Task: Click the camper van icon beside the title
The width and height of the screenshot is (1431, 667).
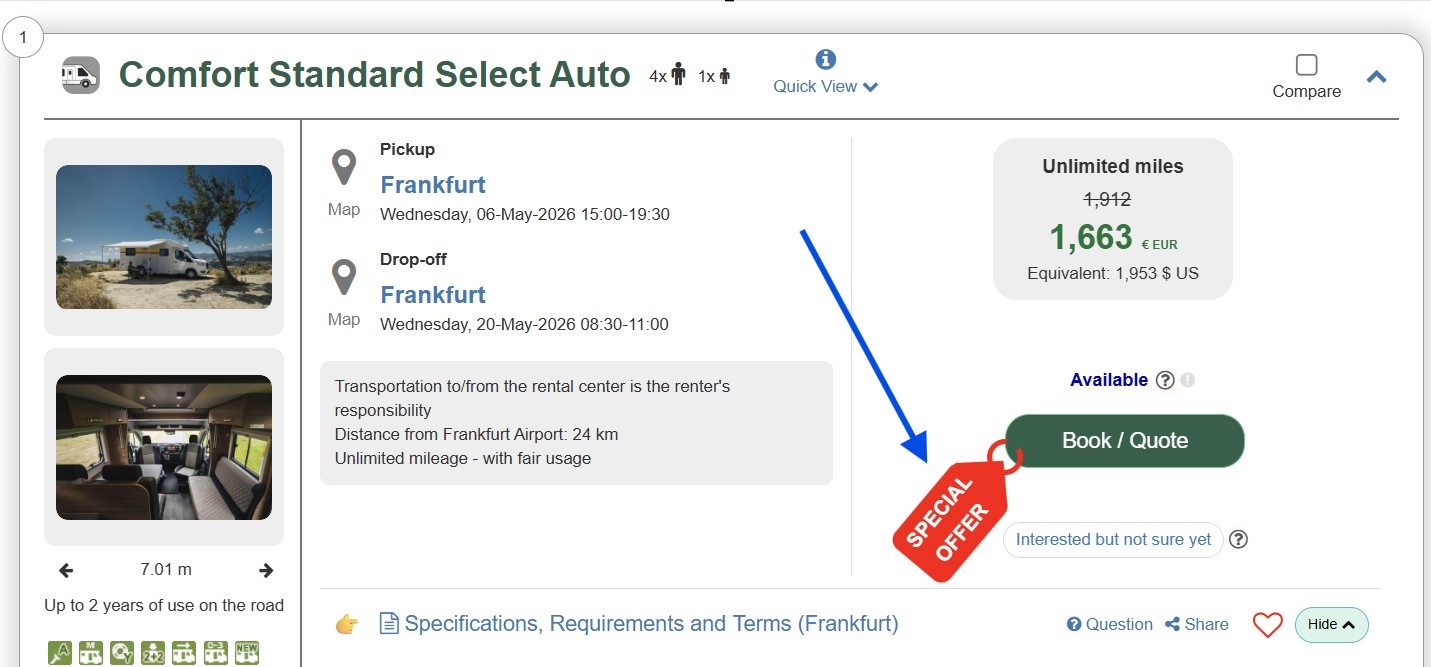Action: tap(80, 75)
